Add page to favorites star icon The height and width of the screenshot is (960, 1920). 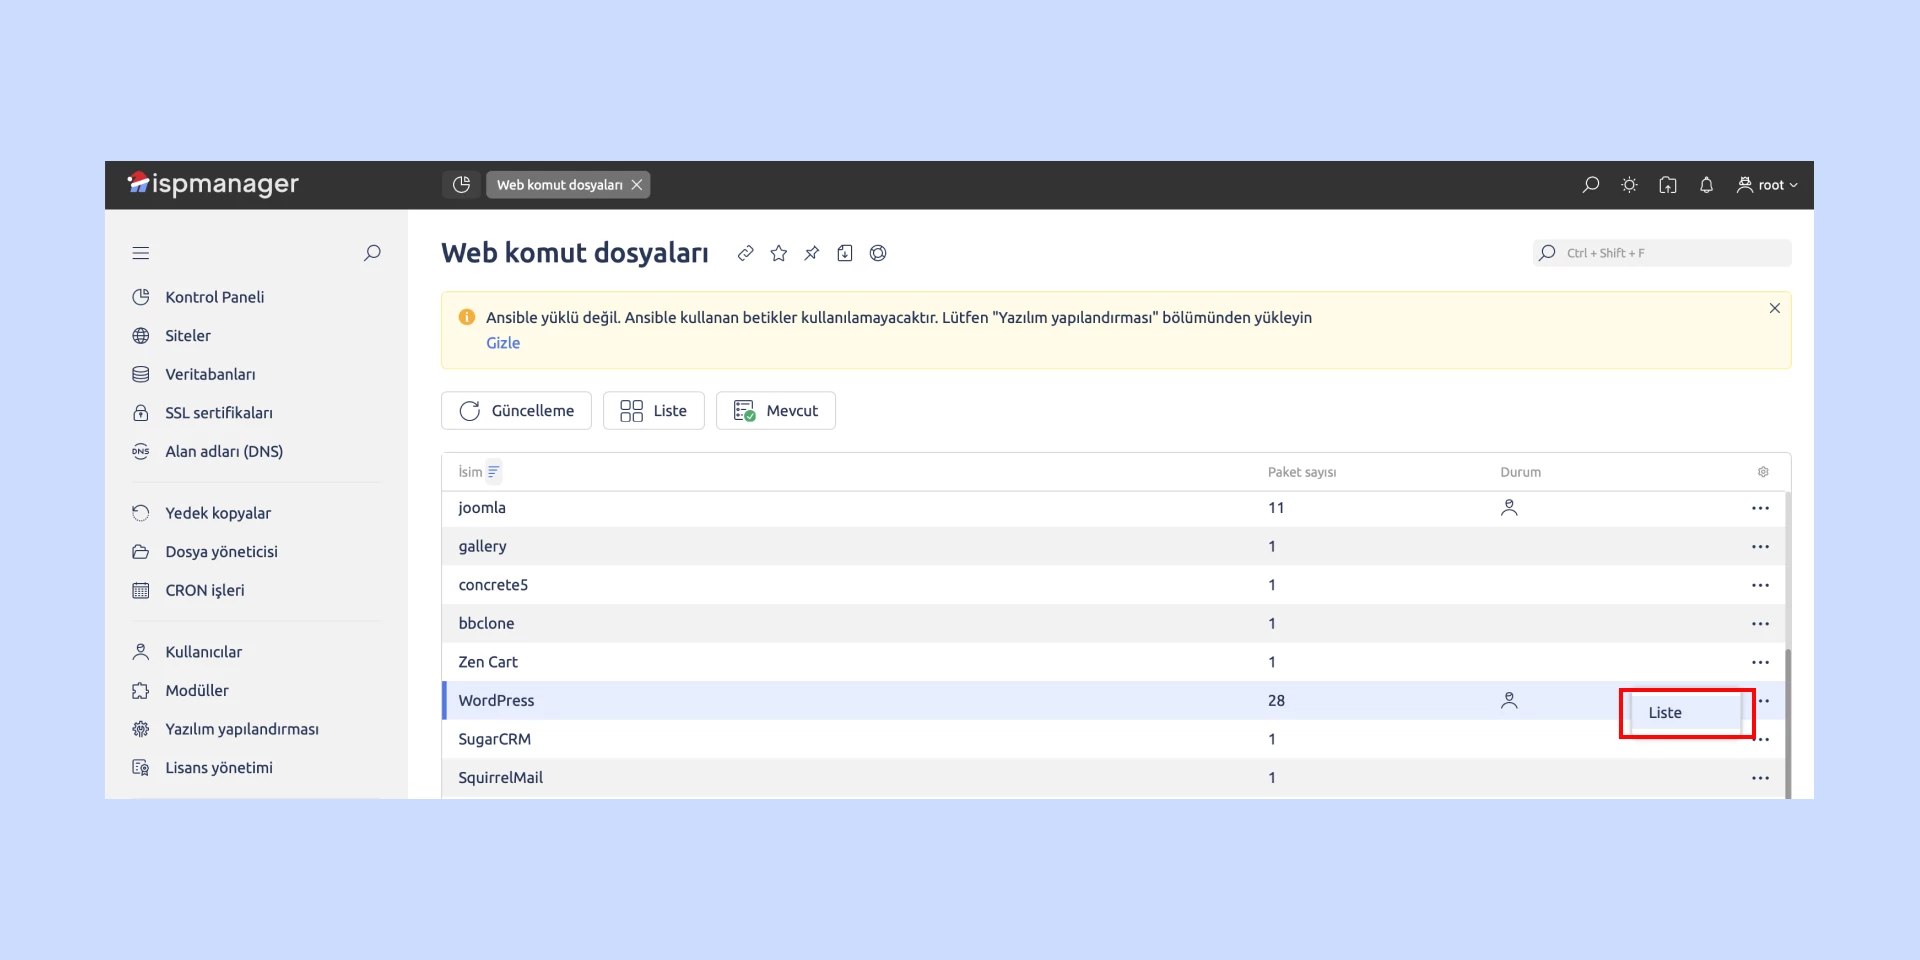click(x=779, y=253)
